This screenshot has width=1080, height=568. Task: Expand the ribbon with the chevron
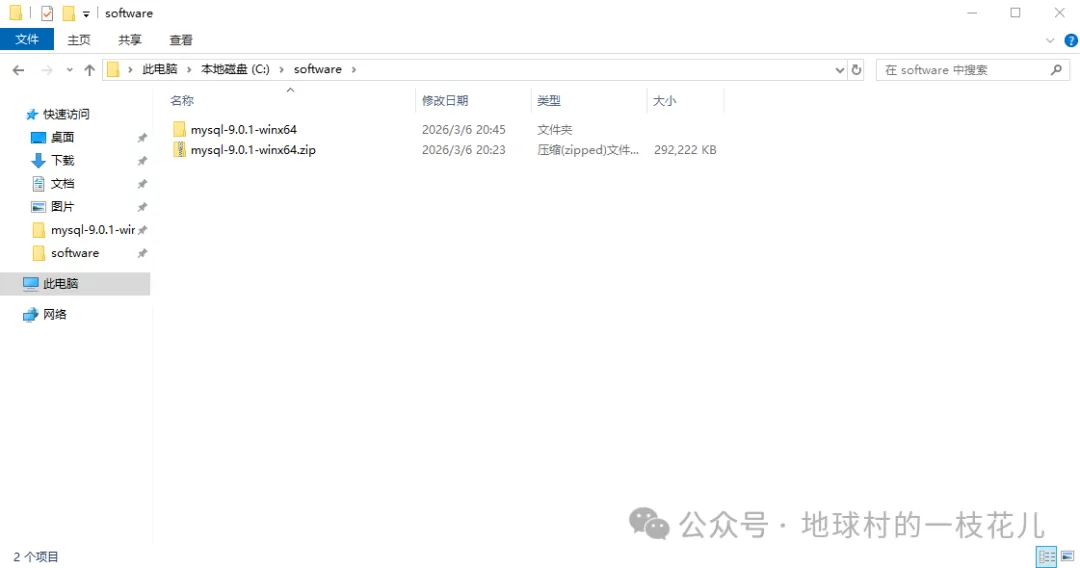click(1050, 41)
